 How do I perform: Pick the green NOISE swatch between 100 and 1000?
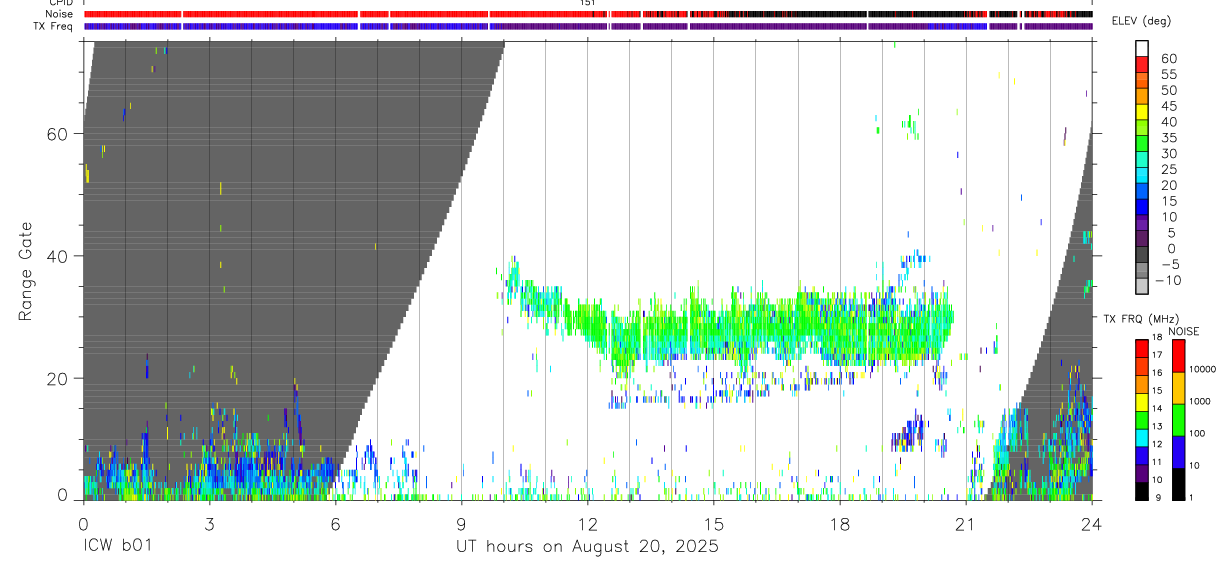coord(1178,420)
